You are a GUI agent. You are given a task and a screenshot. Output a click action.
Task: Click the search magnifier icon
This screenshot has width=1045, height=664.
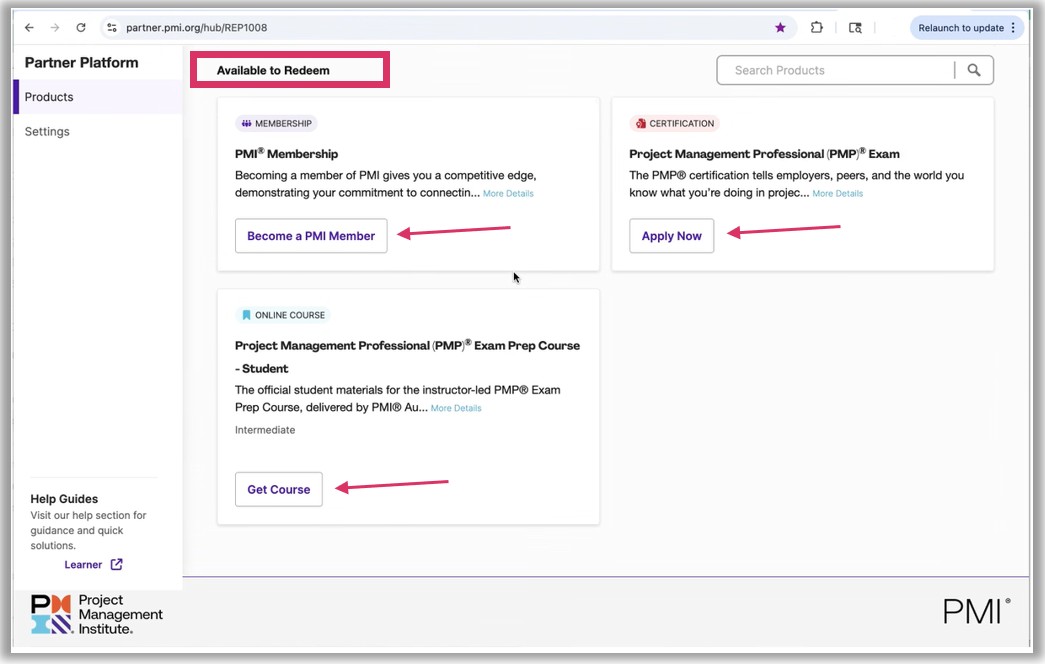click(x=974, y=70)
